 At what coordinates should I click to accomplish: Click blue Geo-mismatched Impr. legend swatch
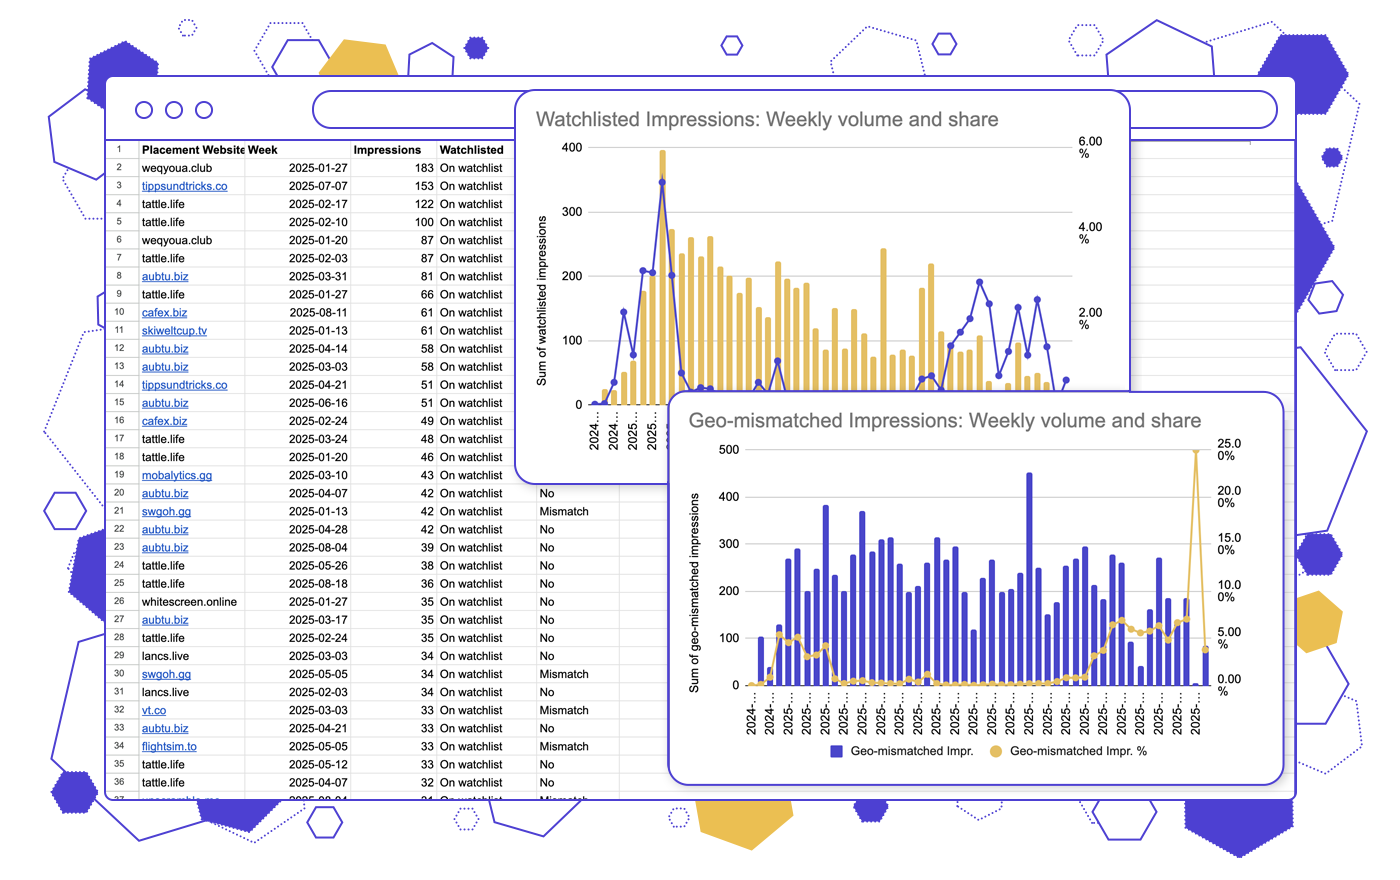tap(837, 751)
